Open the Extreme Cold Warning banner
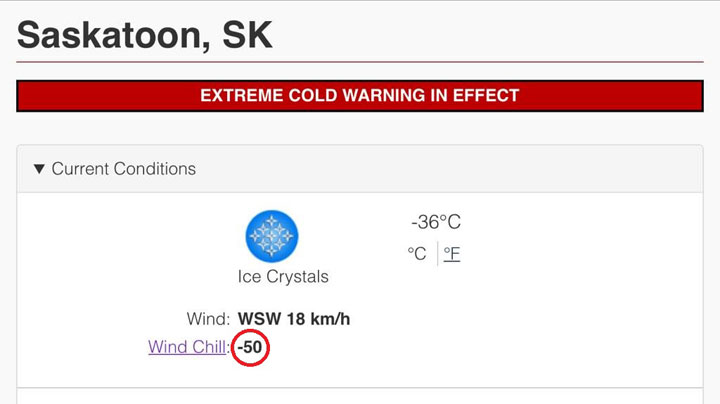Screen dimensions: 720x404 (359, 96)
